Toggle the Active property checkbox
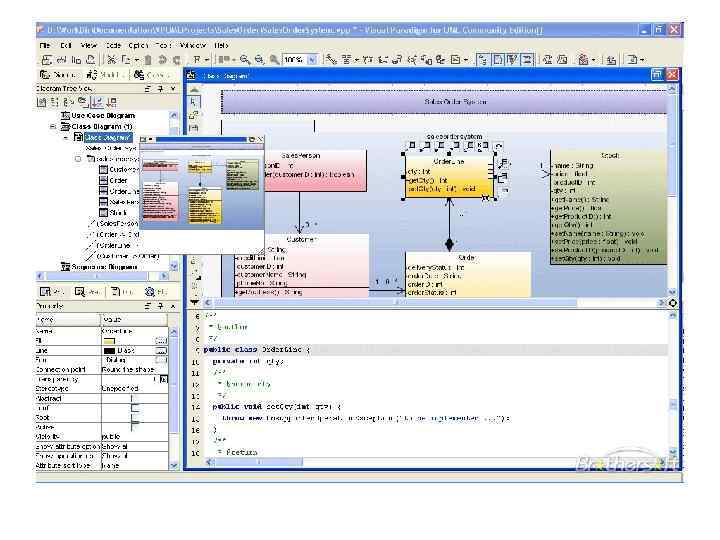This screenshot has width=720, height=540. [x=135, y=427]
